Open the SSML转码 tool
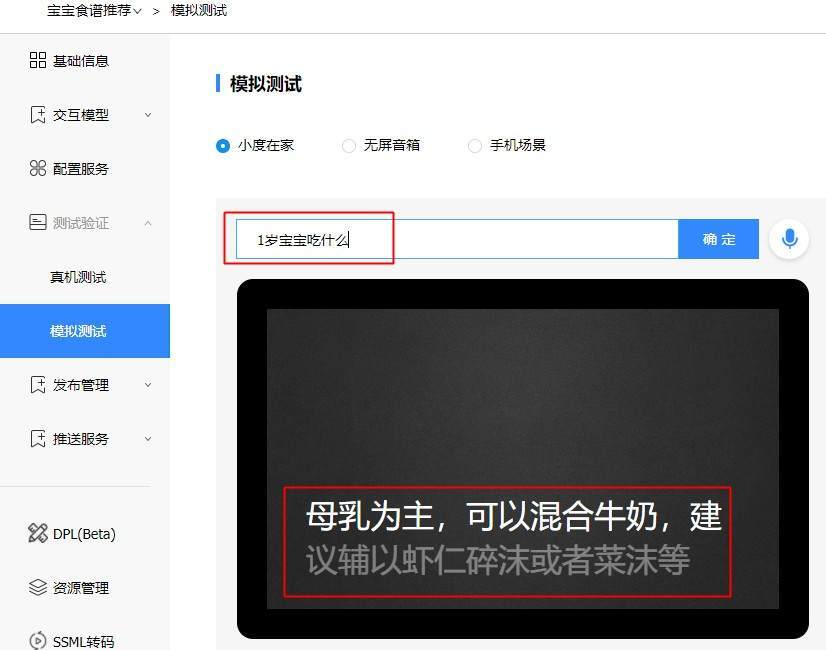 [x=38, y=641]
